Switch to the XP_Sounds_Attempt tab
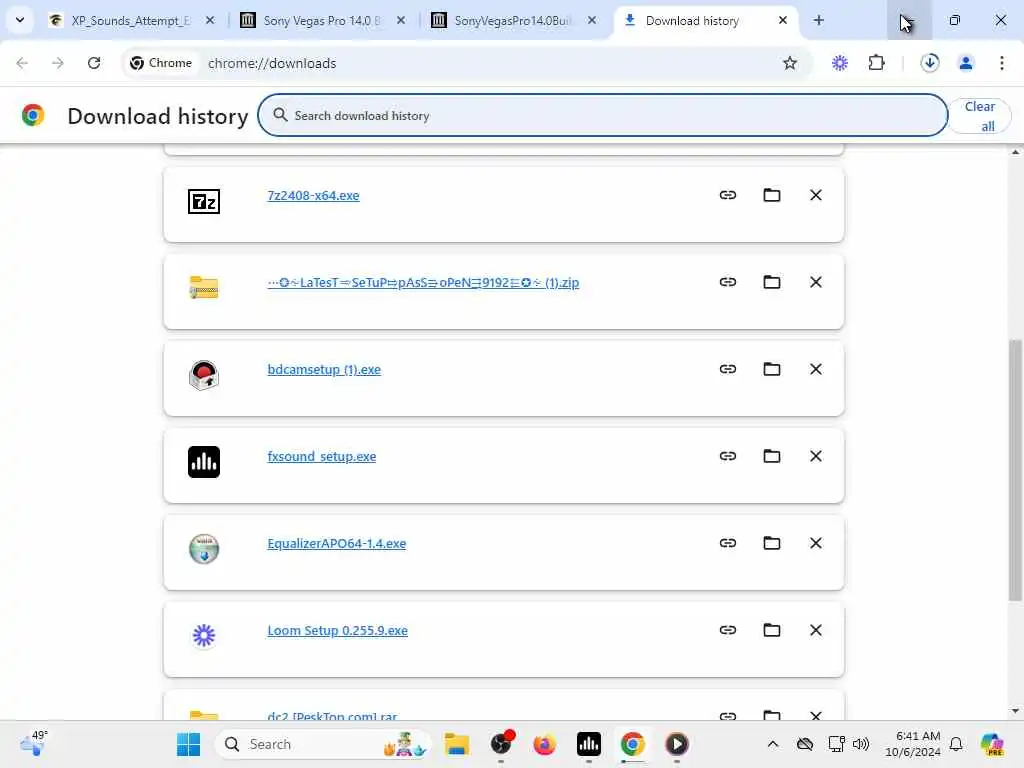This screenshot has height=768, width=1024. [x=129, y=20]
